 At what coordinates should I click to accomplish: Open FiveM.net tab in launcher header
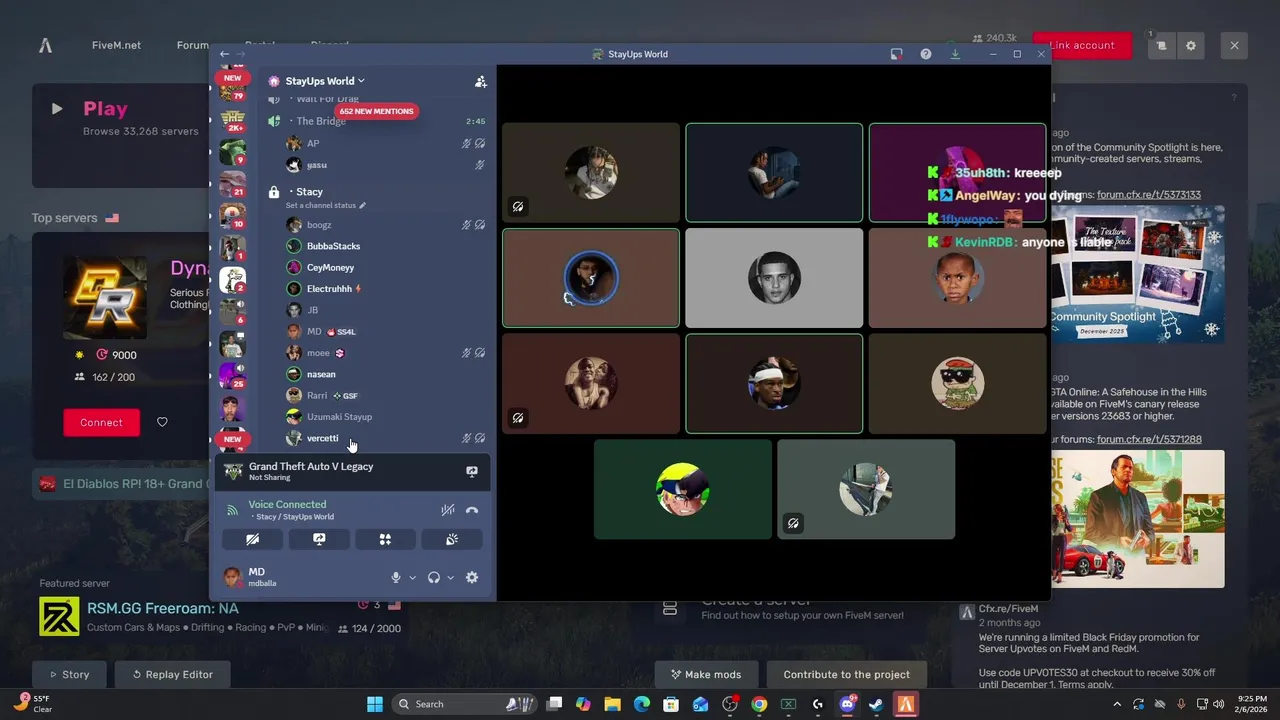116,45
